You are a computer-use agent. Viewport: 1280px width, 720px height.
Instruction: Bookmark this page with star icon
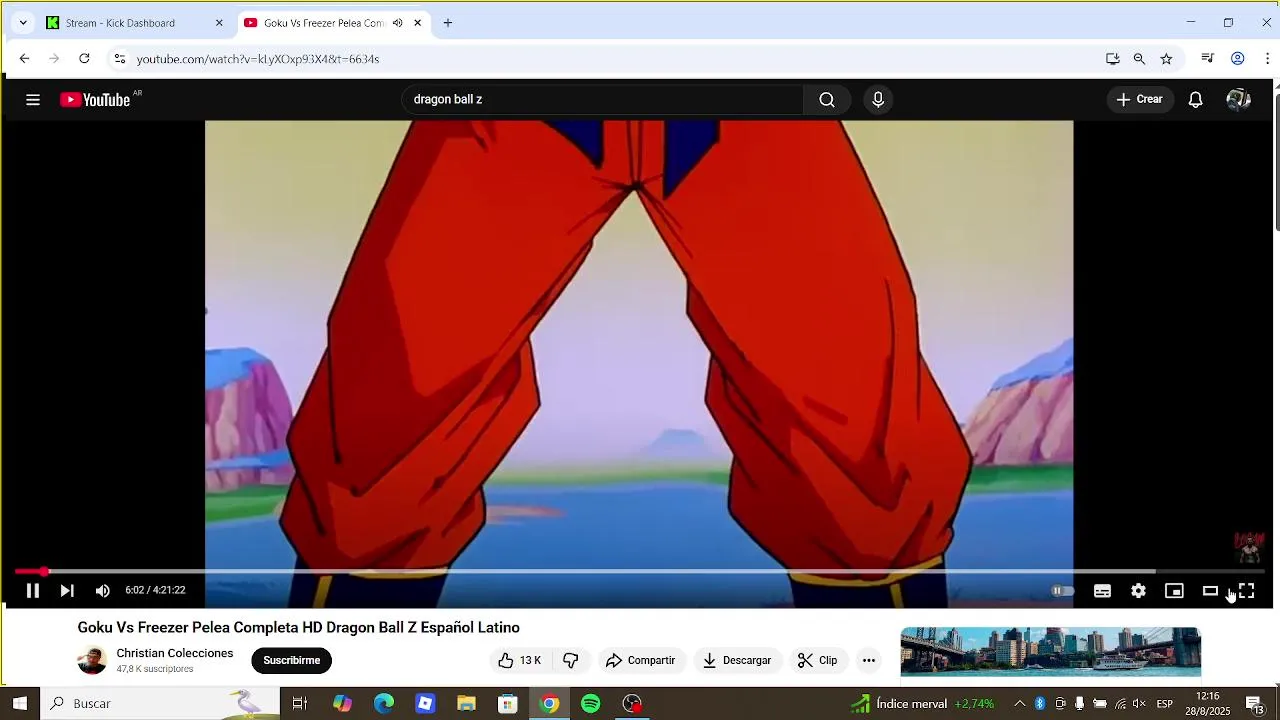coord(1166,59)
